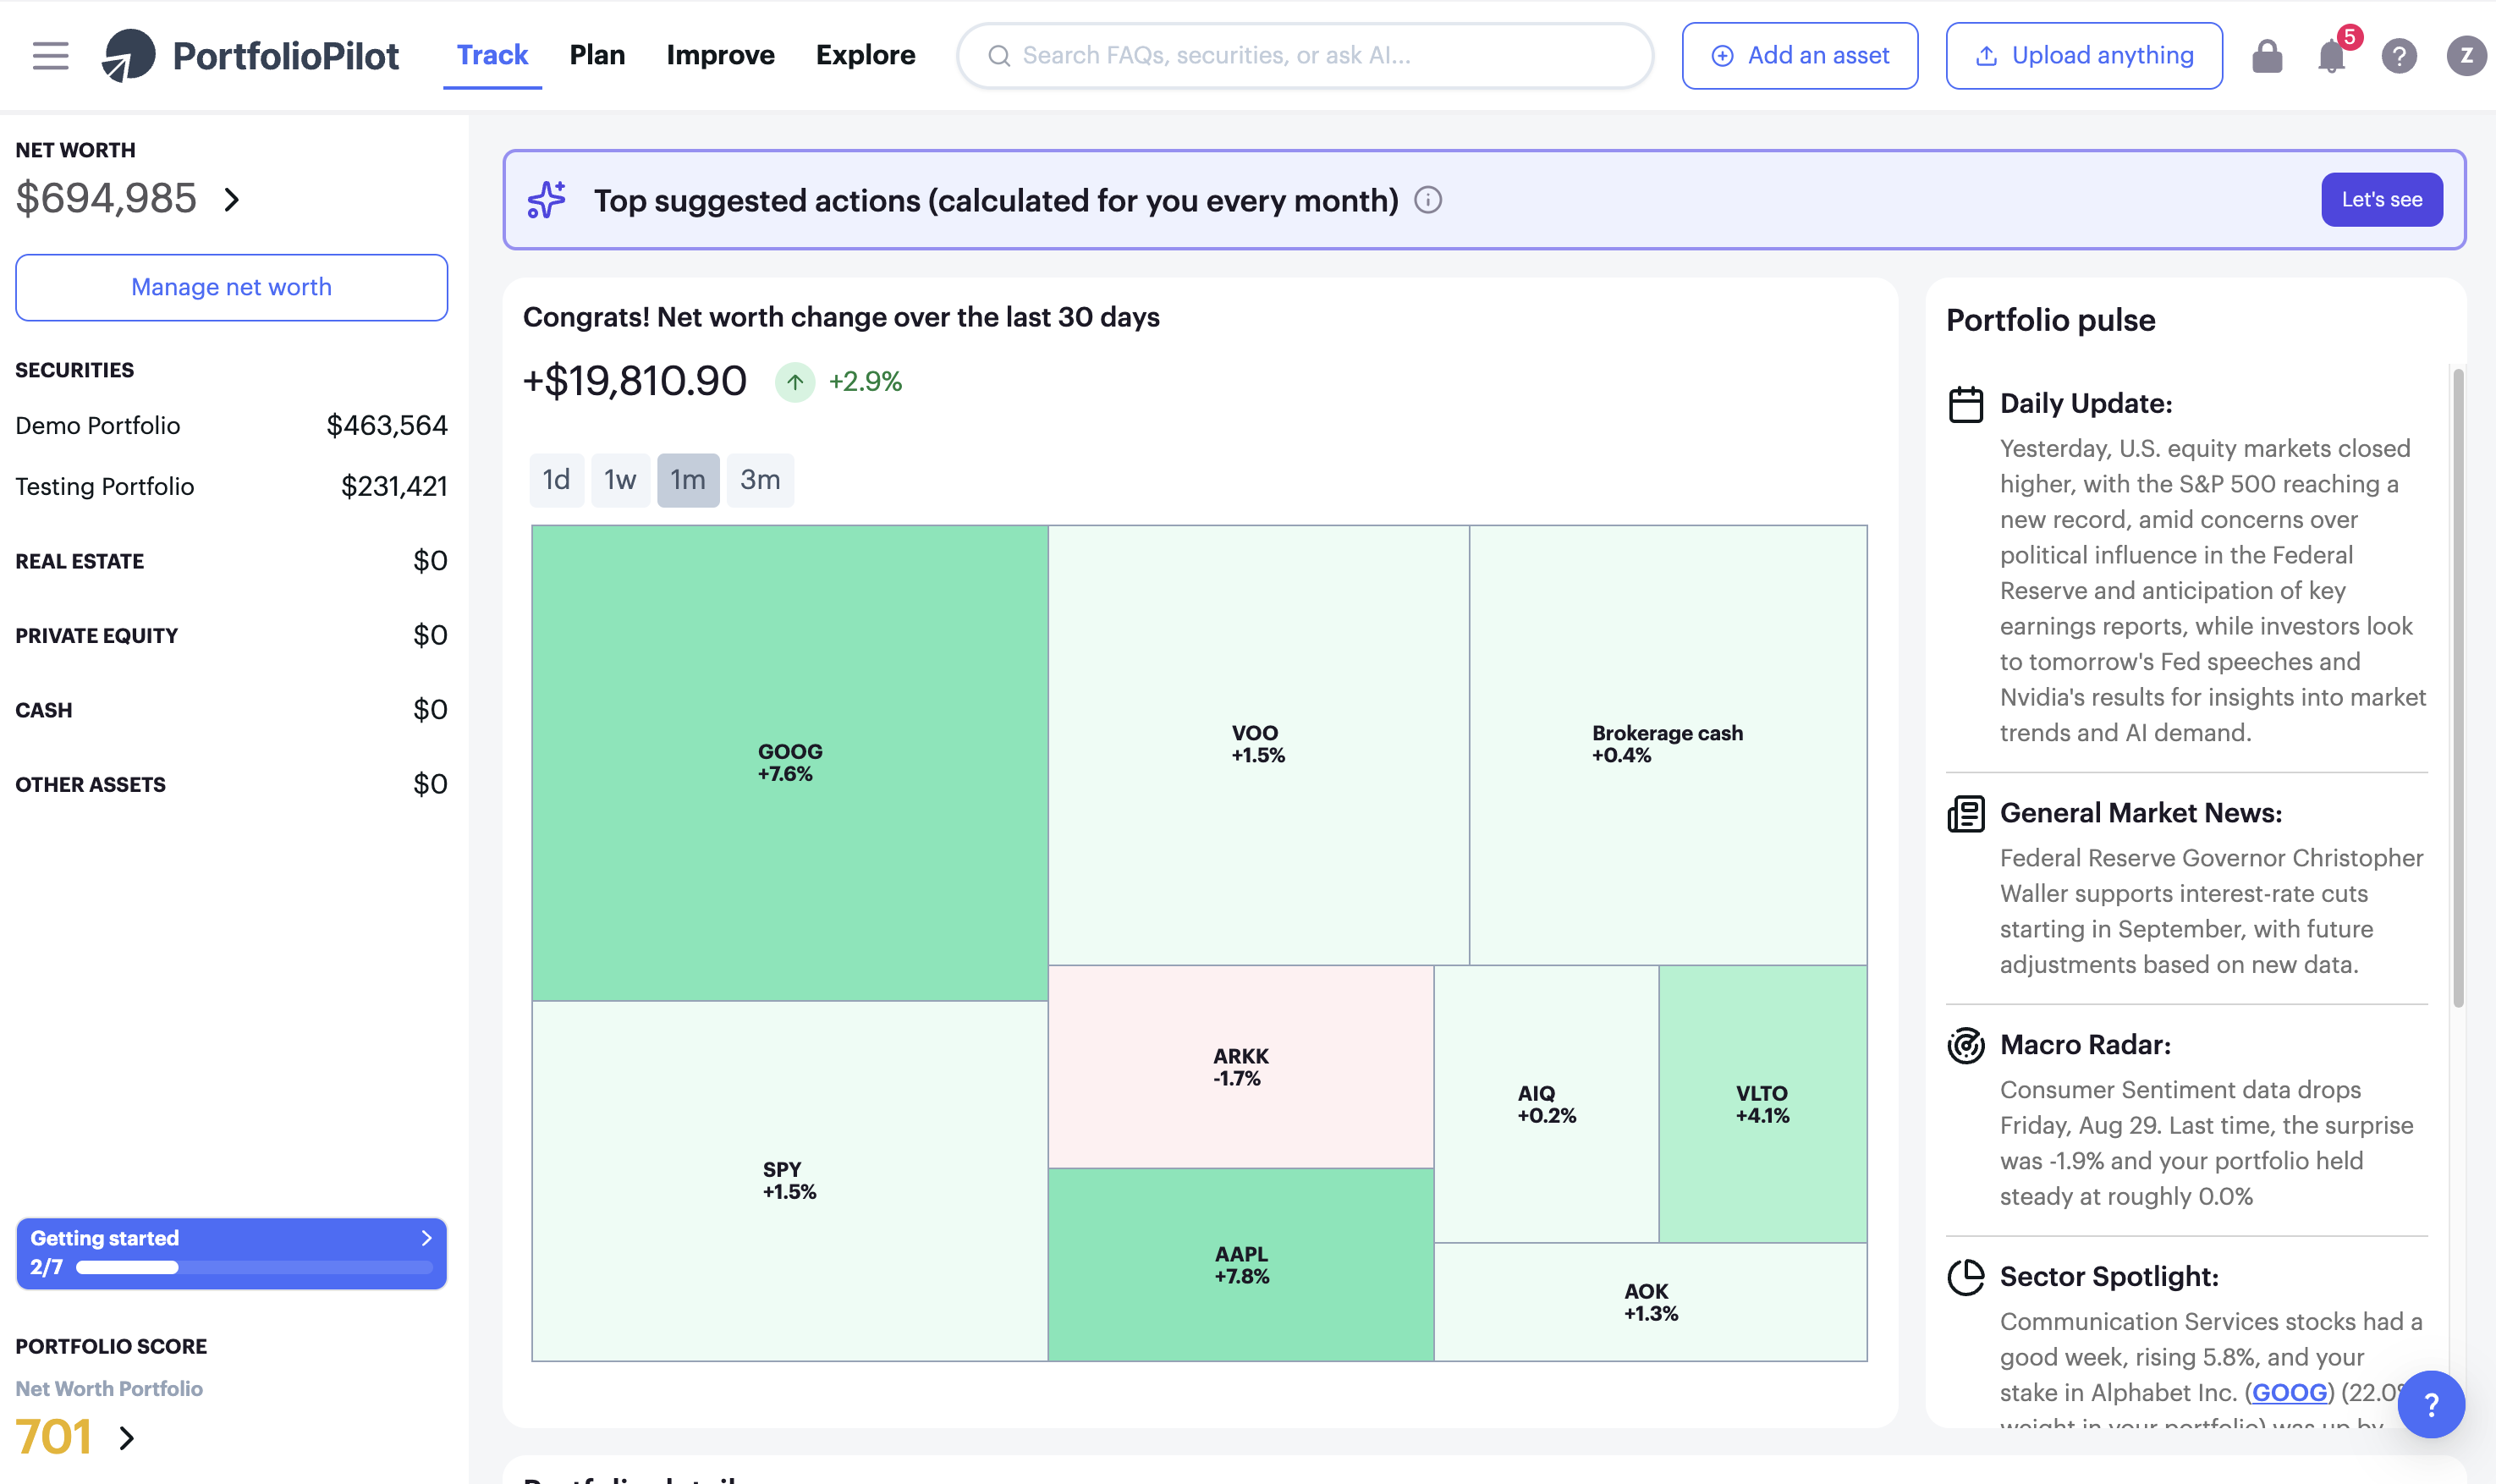Click the Sector Spotlight pie icon
Screen dimensions: 2496x1484
point(1965,1277)
